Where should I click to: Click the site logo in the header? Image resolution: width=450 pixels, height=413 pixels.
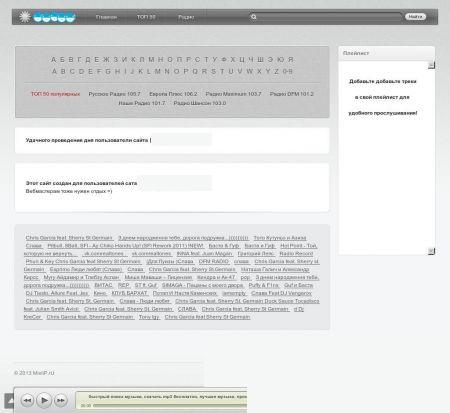point(47,17)
